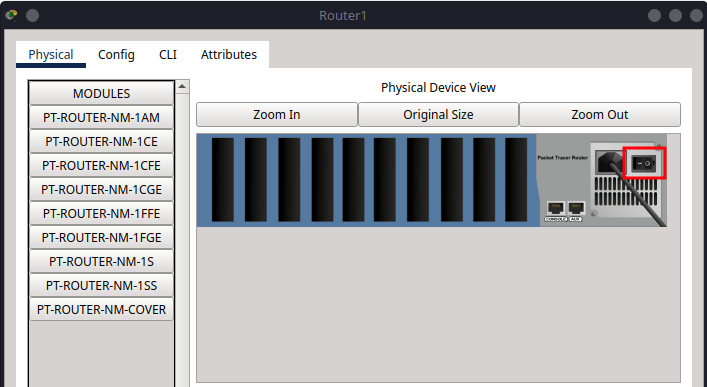Click the Original Size button
Viewport: 707px width, 387px height.
(x=438, y=115)
